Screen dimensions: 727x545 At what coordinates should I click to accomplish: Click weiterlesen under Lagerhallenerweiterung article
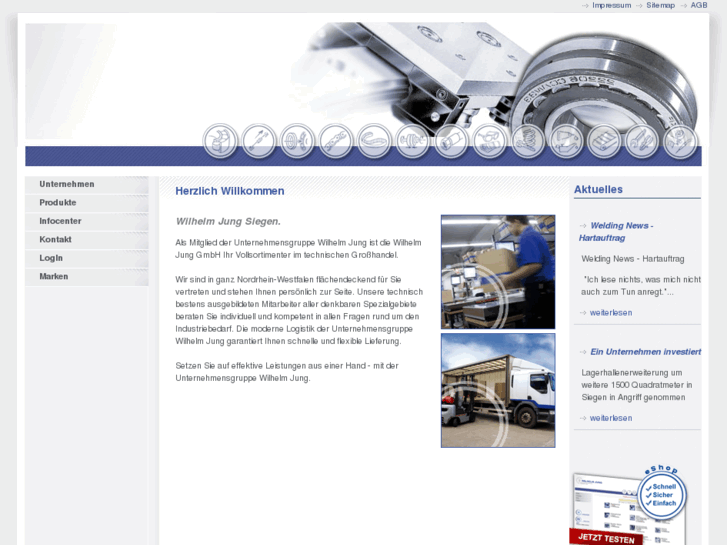pyautogui.click(x=611, y=418)
